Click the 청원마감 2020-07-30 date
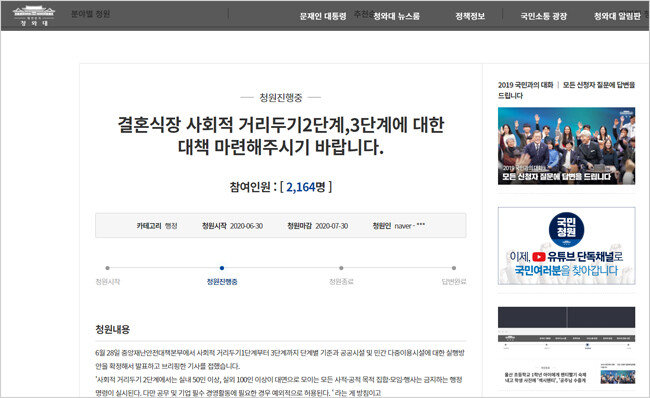This screenshot has height=398, width=650. (x=318, y=226)
